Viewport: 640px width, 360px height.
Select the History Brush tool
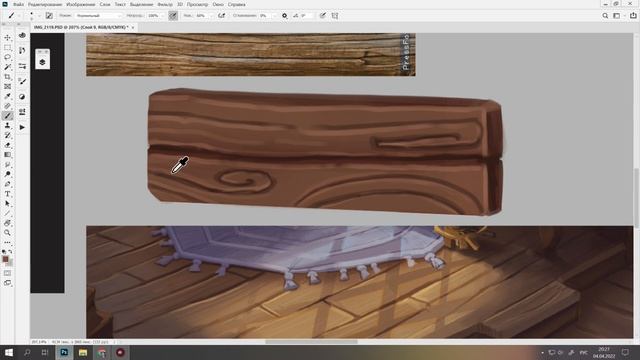(7, 136)
